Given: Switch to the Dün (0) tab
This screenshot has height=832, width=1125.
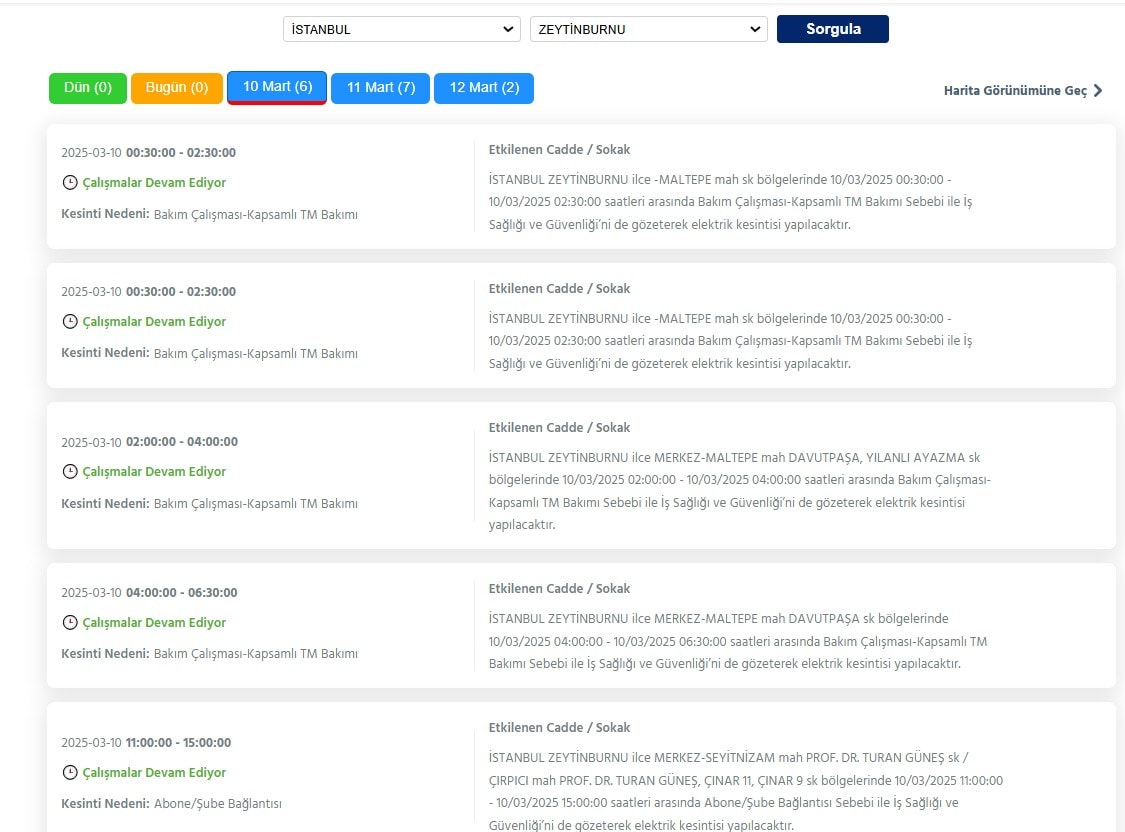Looking at the screenshot, I should [88, 88].
